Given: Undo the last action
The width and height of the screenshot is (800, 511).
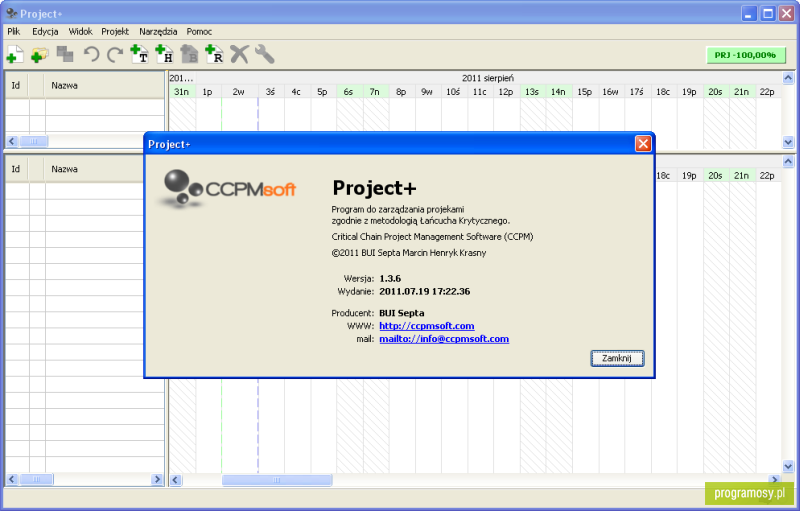Looking at the screenshot, I should (x=91, y=54).
